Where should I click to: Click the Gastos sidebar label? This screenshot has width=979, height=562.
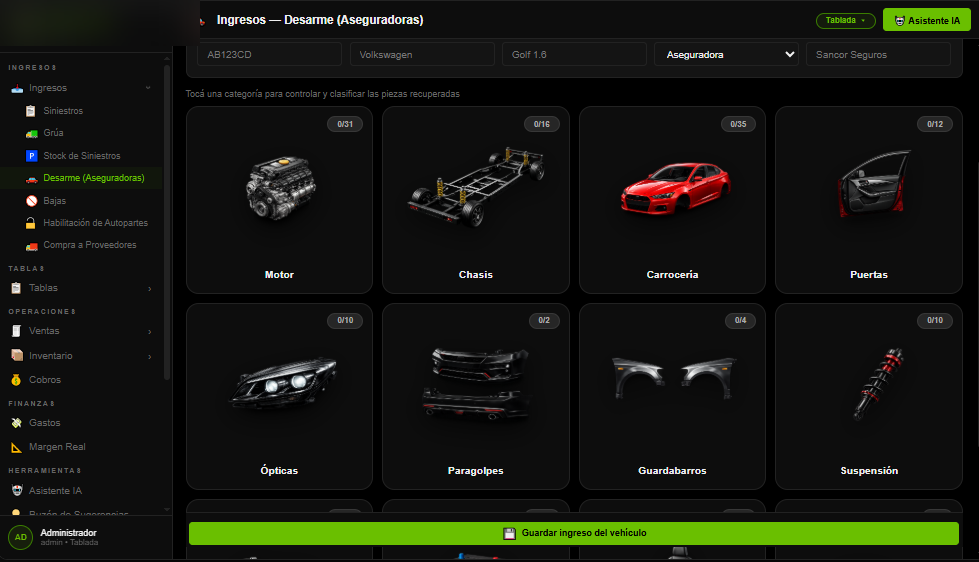(45, 423)
